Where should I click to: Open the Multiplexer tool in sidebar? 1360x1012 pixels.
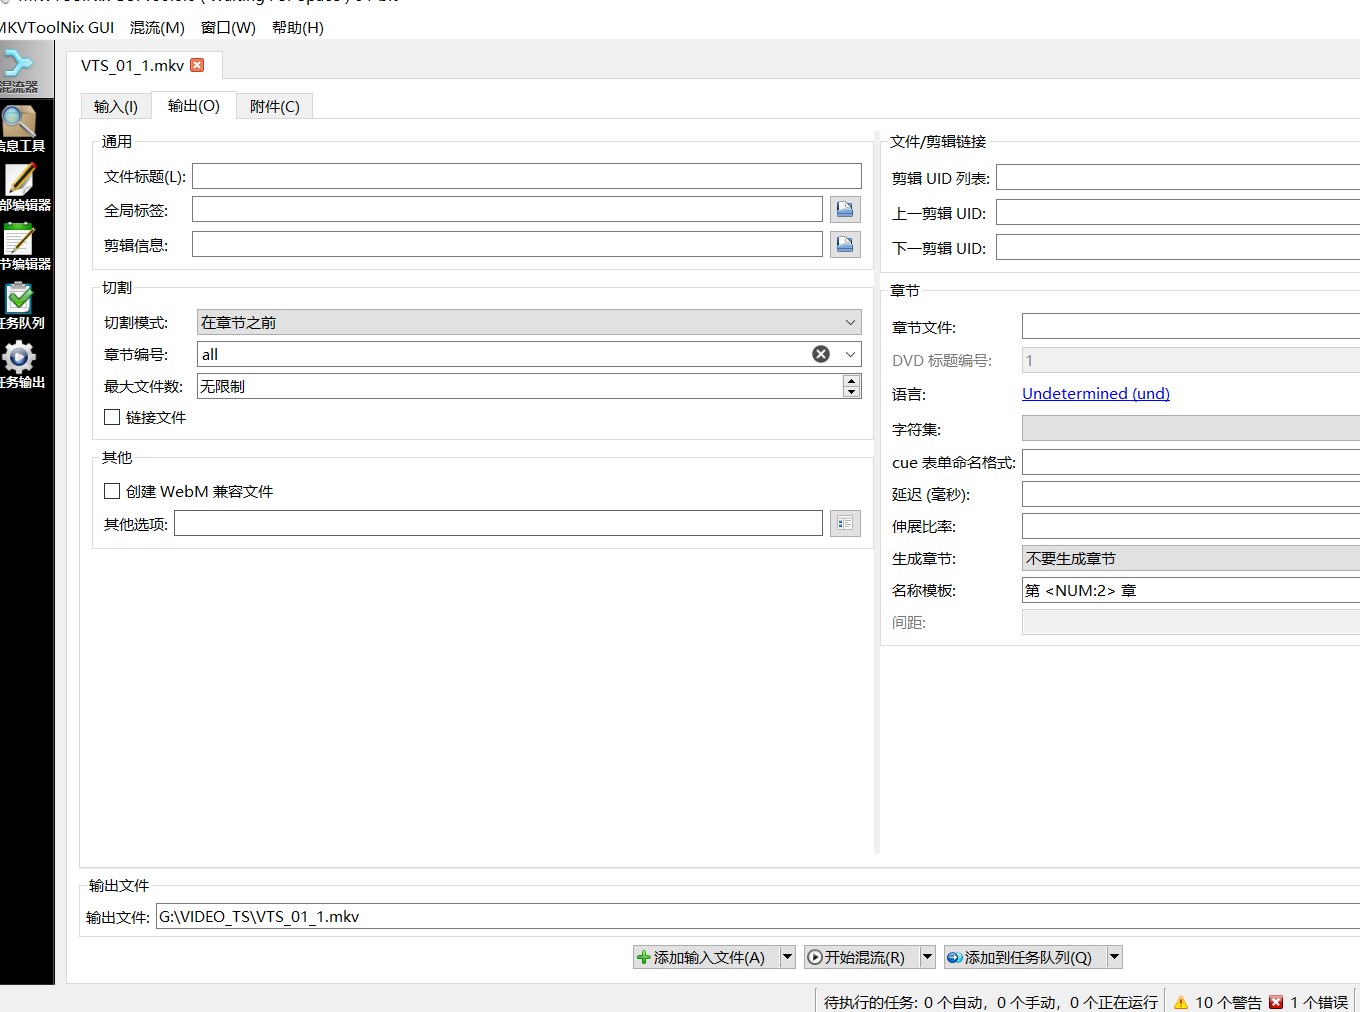(x=25, y=69)
